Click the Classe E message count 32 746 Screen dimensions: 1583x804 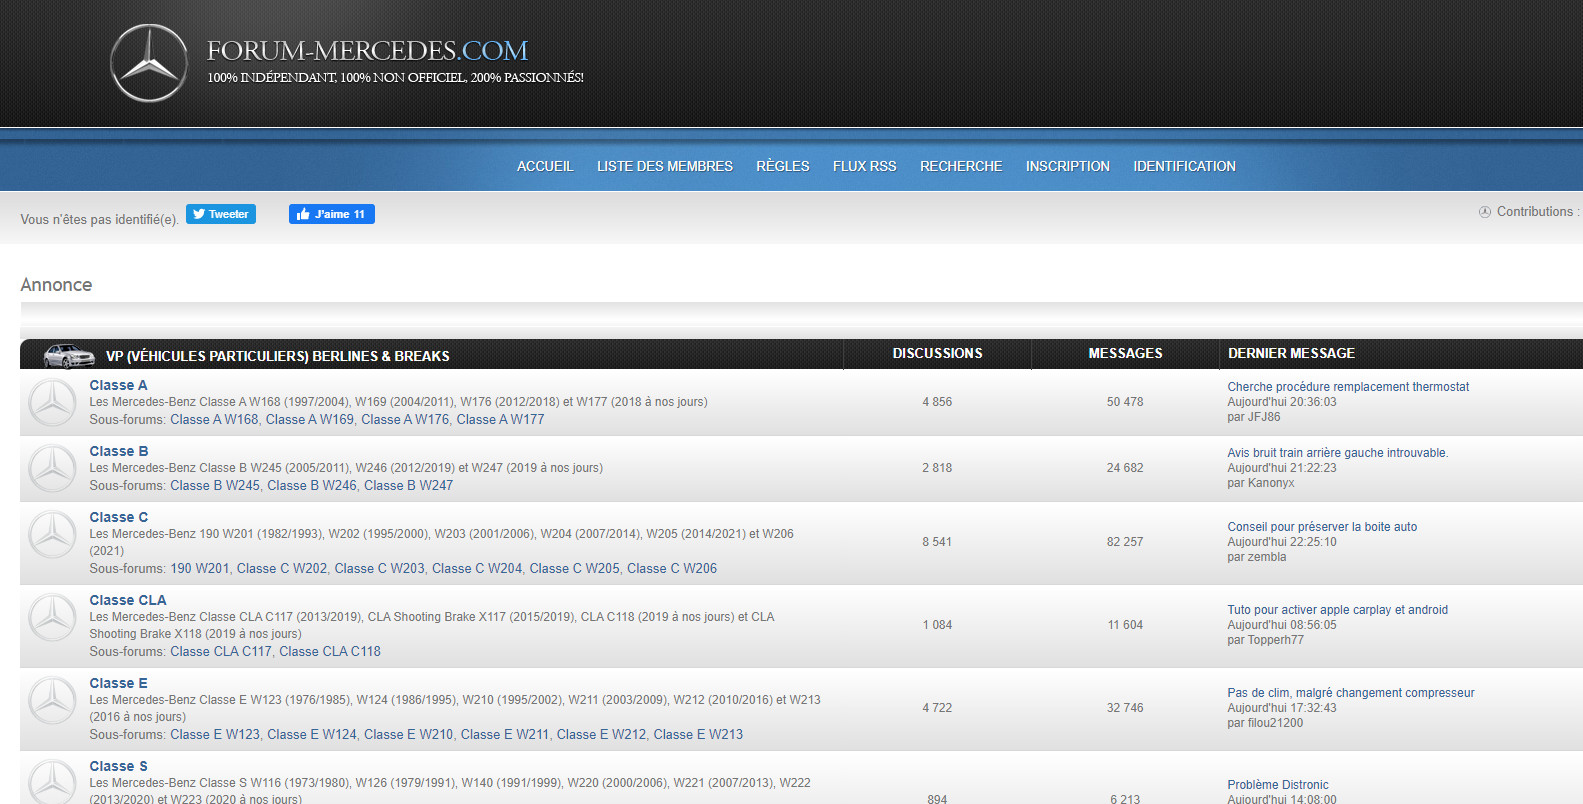pyautogui.click(x=1125, y=708)
